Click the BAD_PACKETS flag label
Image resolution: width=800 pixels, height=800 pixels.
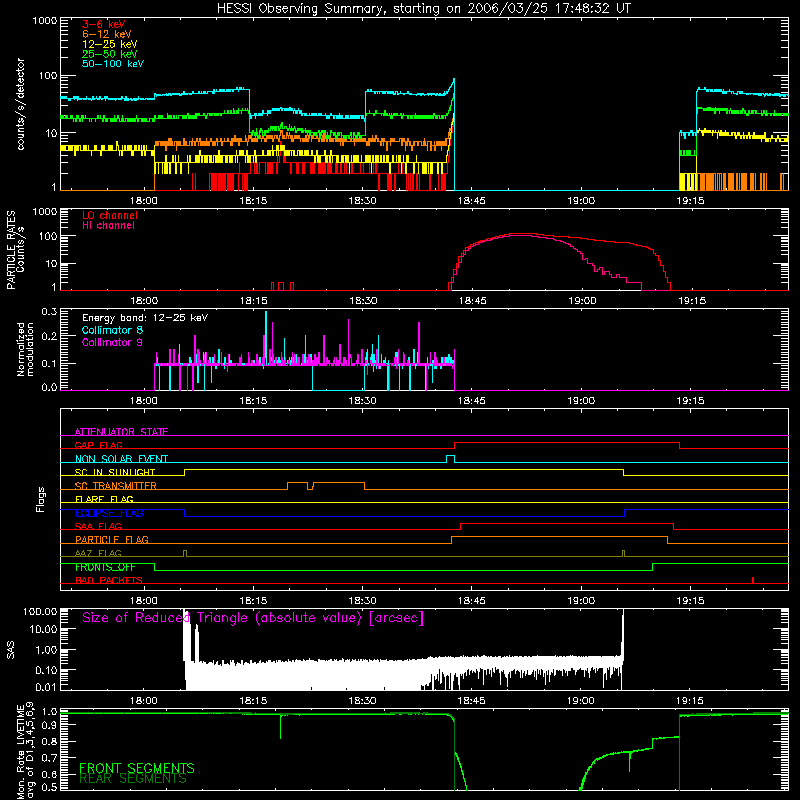pyautogui.click(x=109, y=580)
